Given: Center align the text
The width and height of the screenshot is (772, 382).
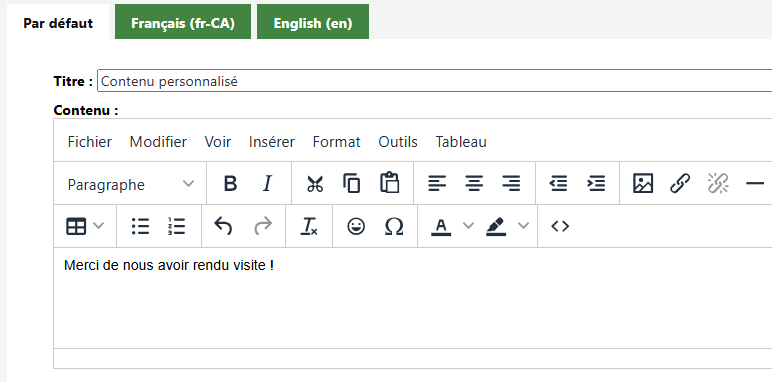Looking at the screenshot, I should pyautogui.click(x=474, y=184).
